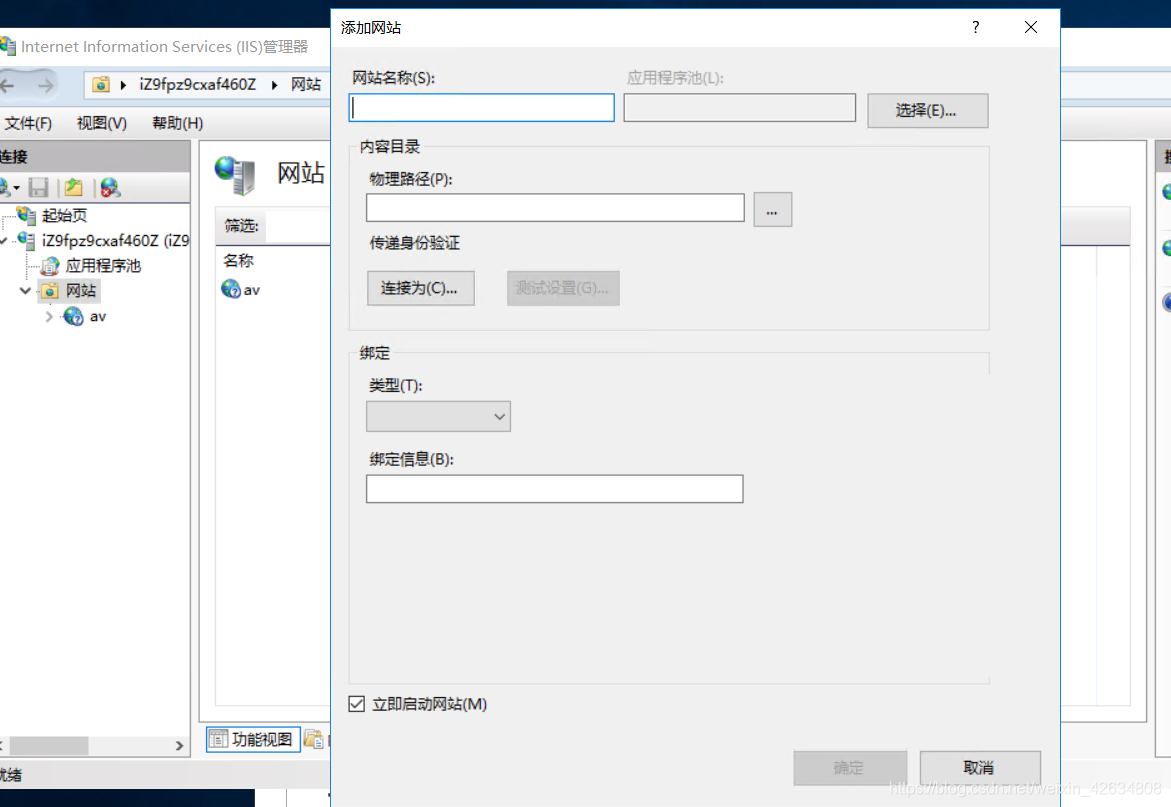Click the content view tab icon beside 功能视图
The width and height of the screenshot is (1171, 807).
tap(314, 739)
